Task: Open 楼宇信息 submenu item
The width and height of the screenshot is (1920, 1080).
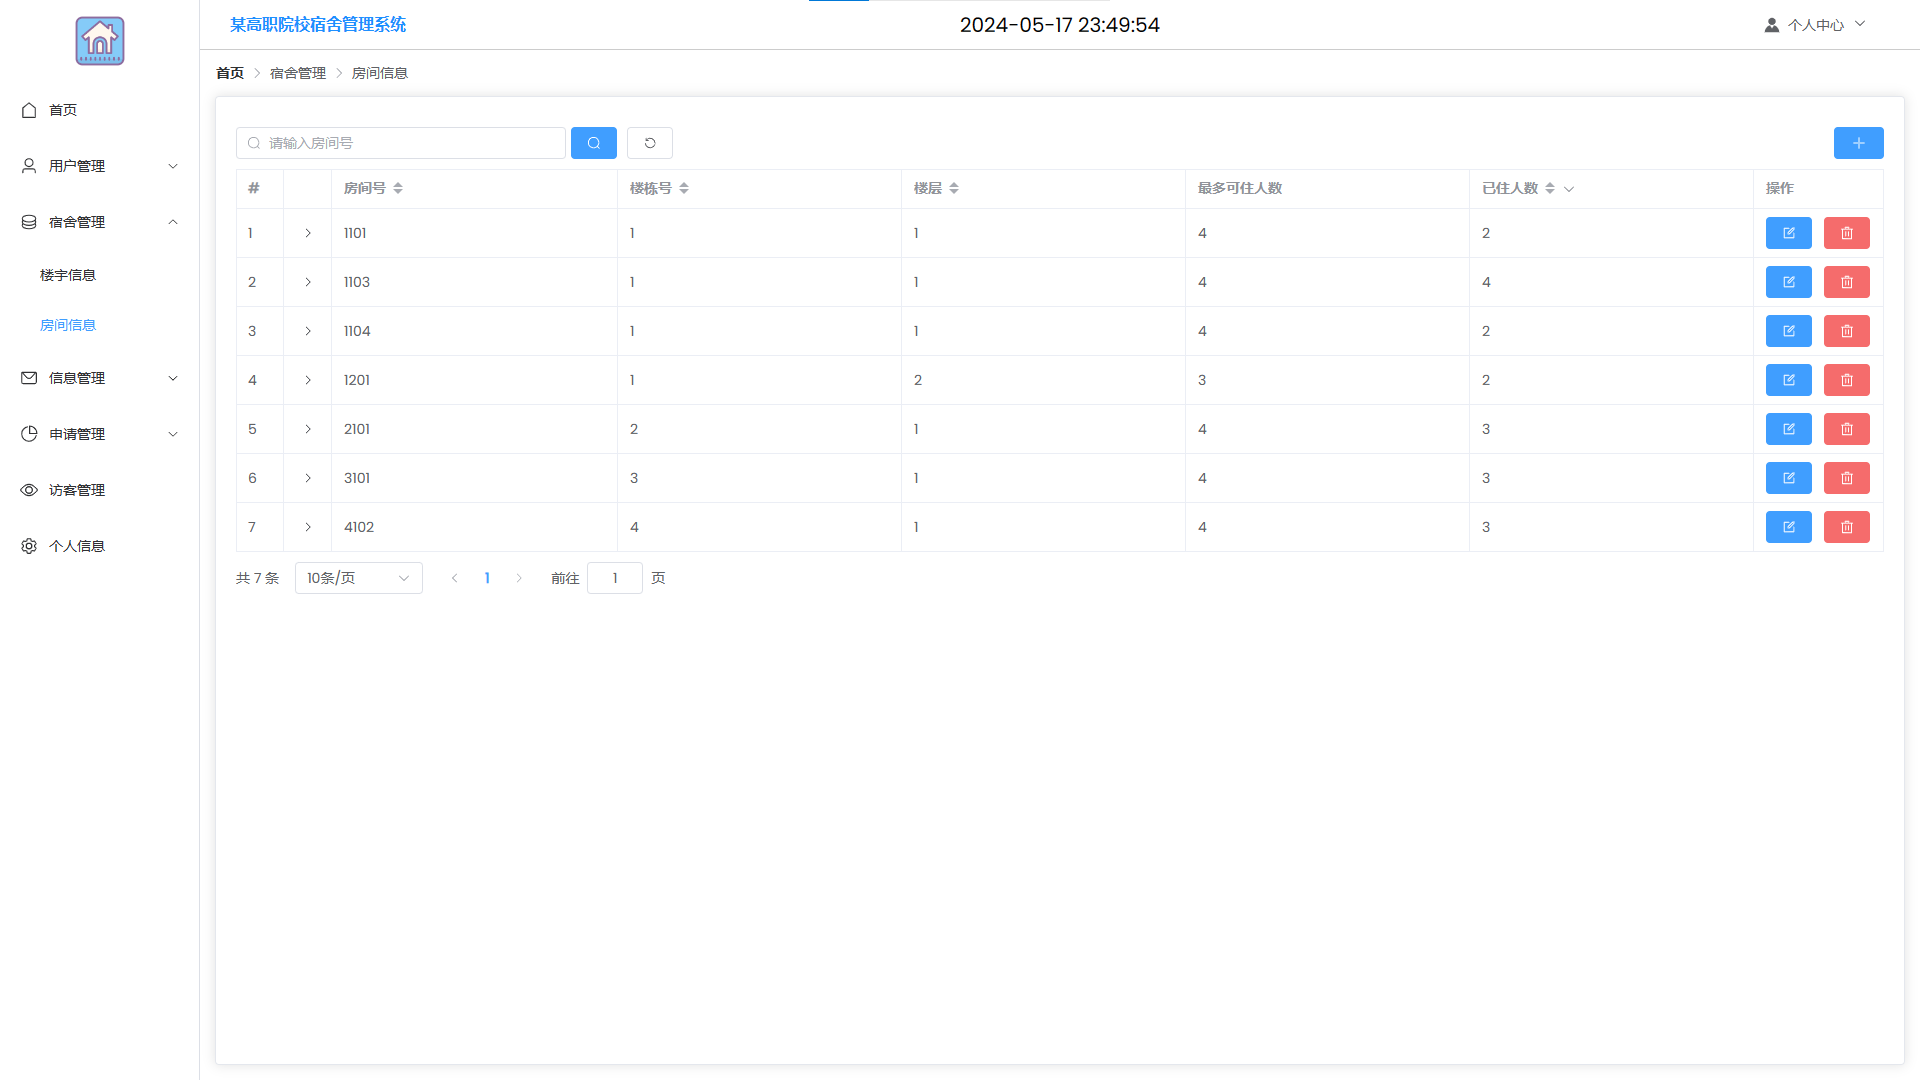Action: click(x=68, y=275)
